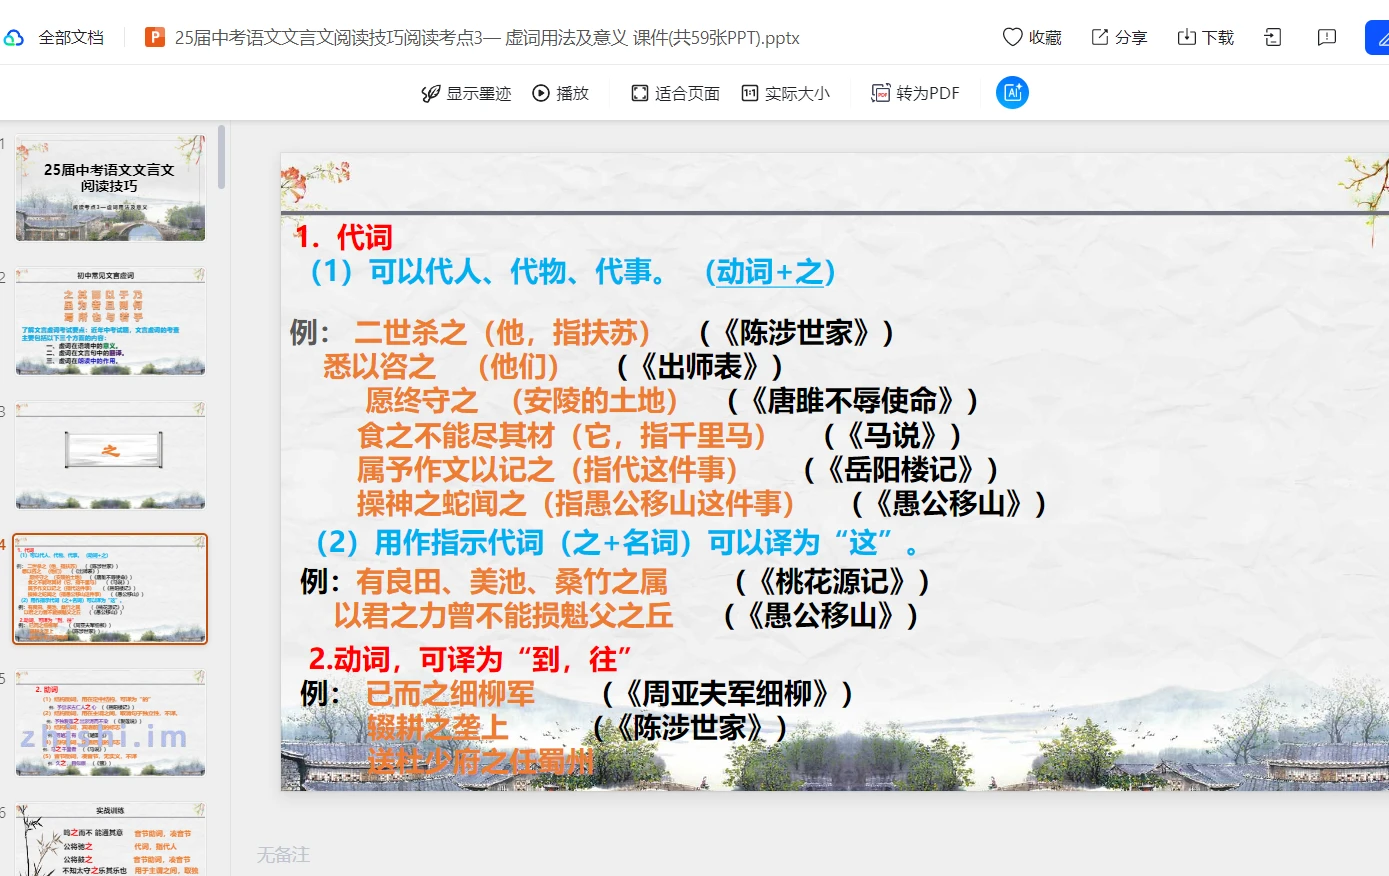Click the source 《陈涉世家》 in first example

tap(796, 332)
